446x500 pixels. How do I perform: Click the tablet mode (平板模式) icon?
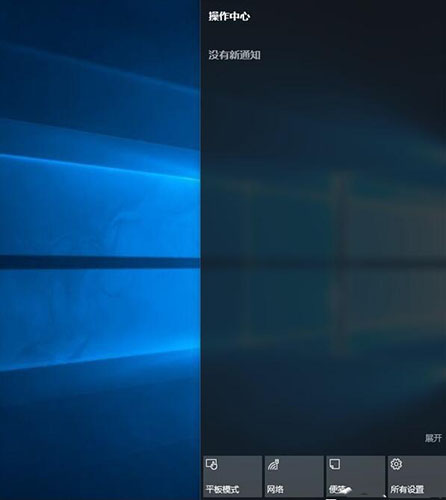[212, 464]
